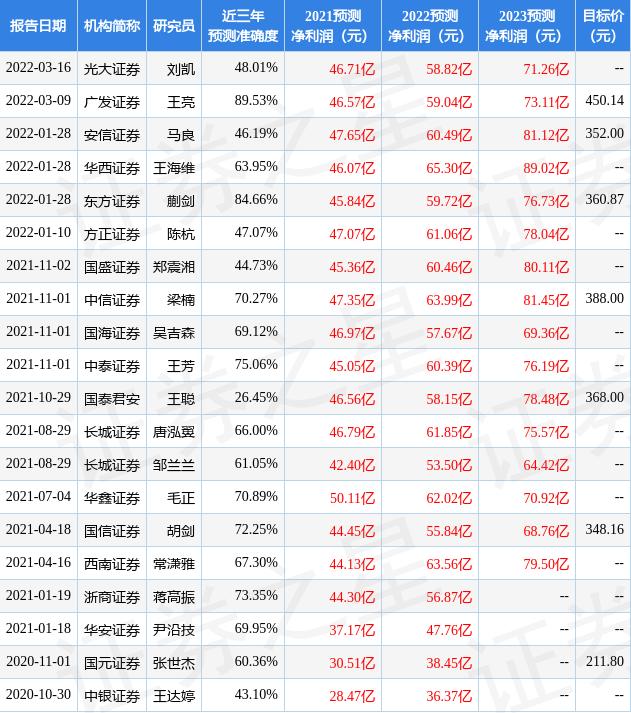Click target price 352.00

point(605,134)
